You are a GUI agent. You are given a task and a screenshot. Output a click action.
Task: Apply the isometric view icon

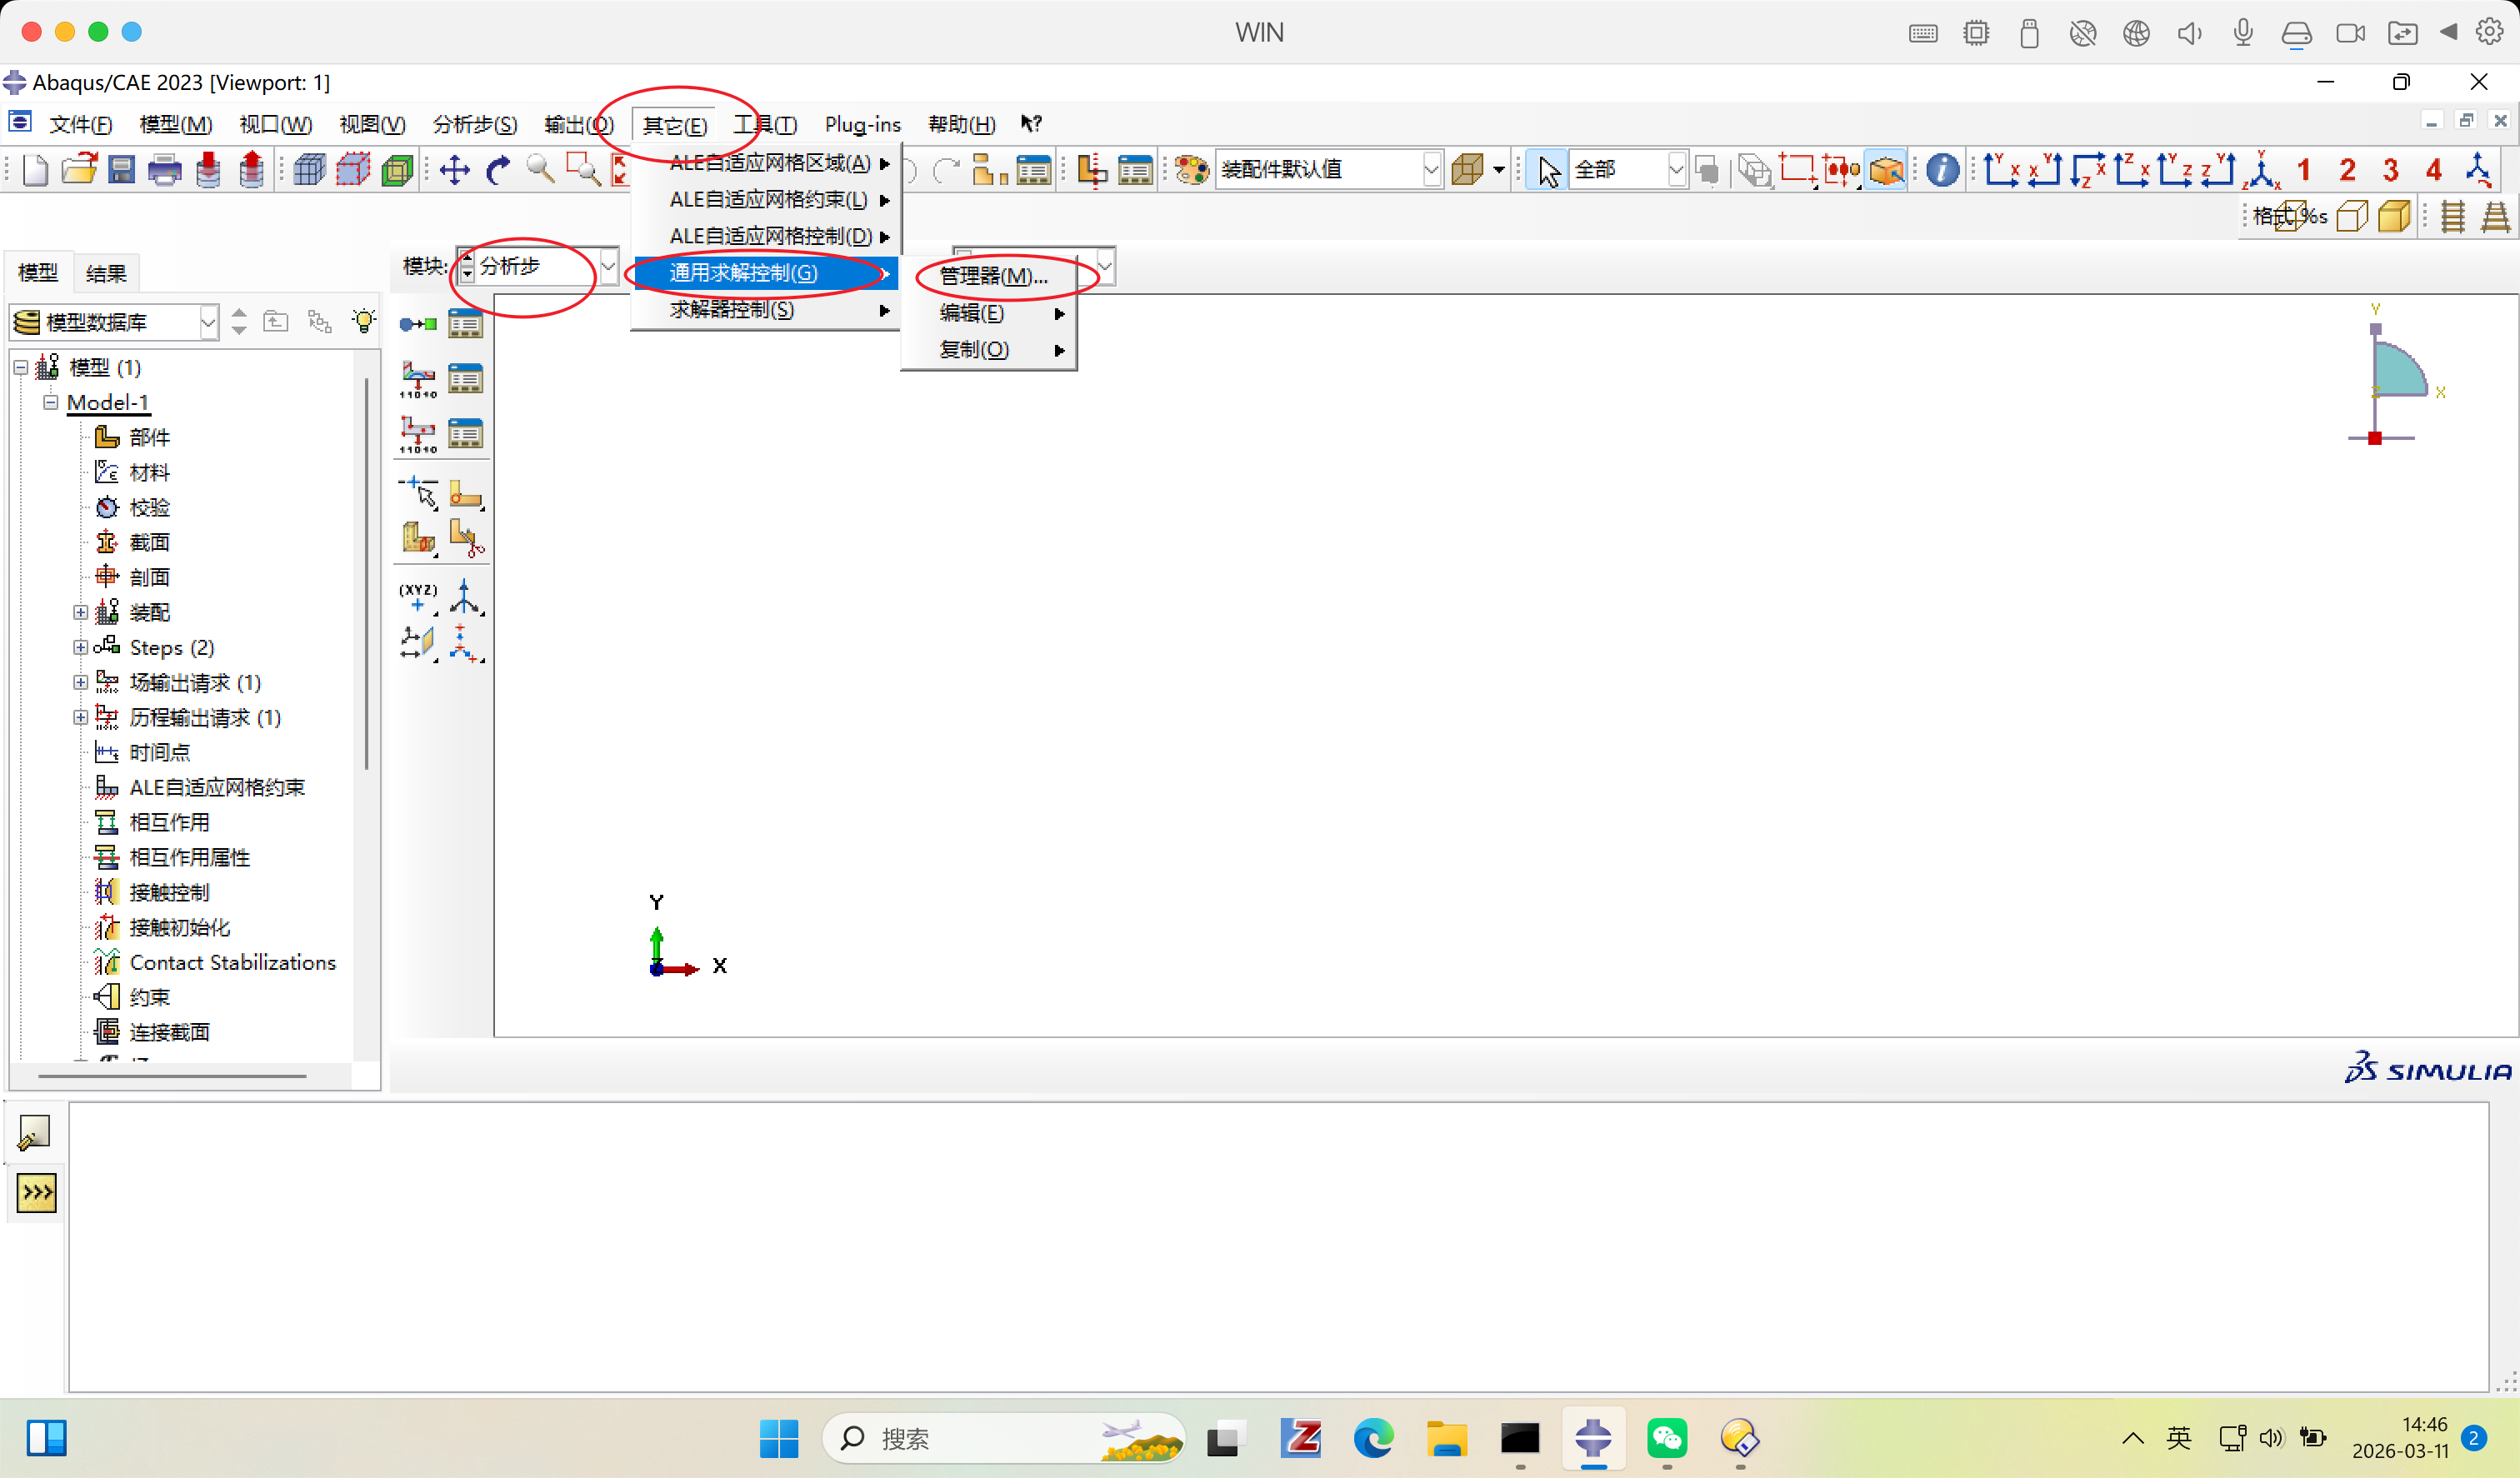click(x=2261, y=170)
